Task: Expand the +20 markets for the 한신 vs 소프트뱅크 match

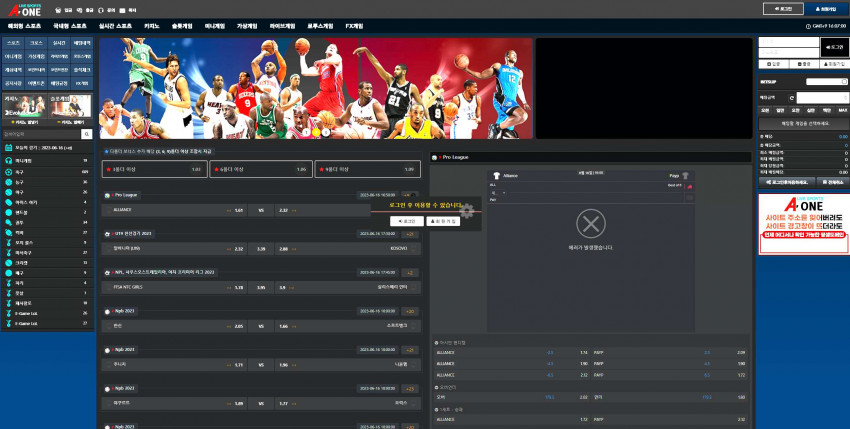Action: tap(410, 311)
